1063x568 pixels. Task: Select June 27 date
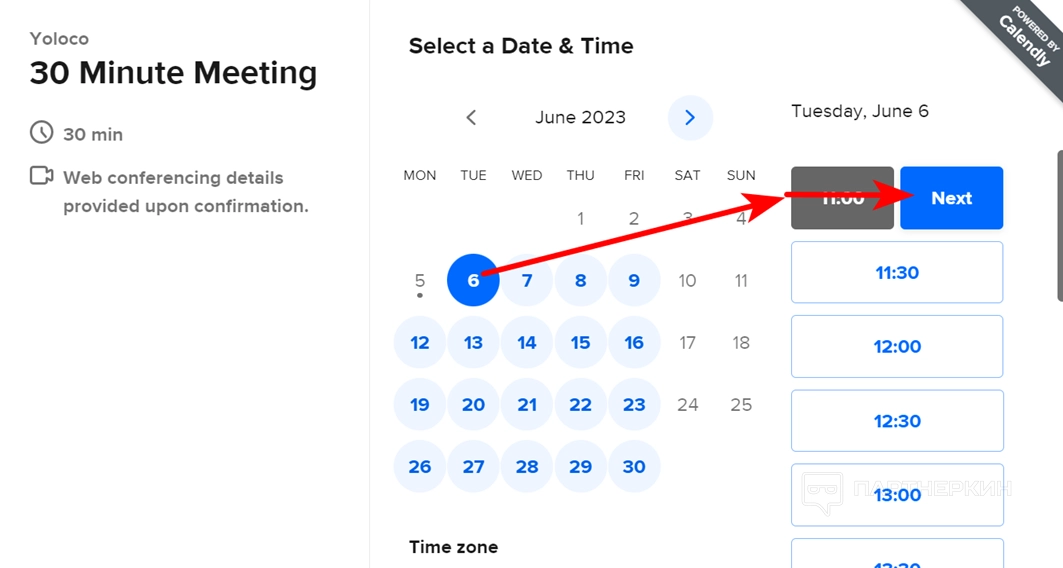click(473, 467)
